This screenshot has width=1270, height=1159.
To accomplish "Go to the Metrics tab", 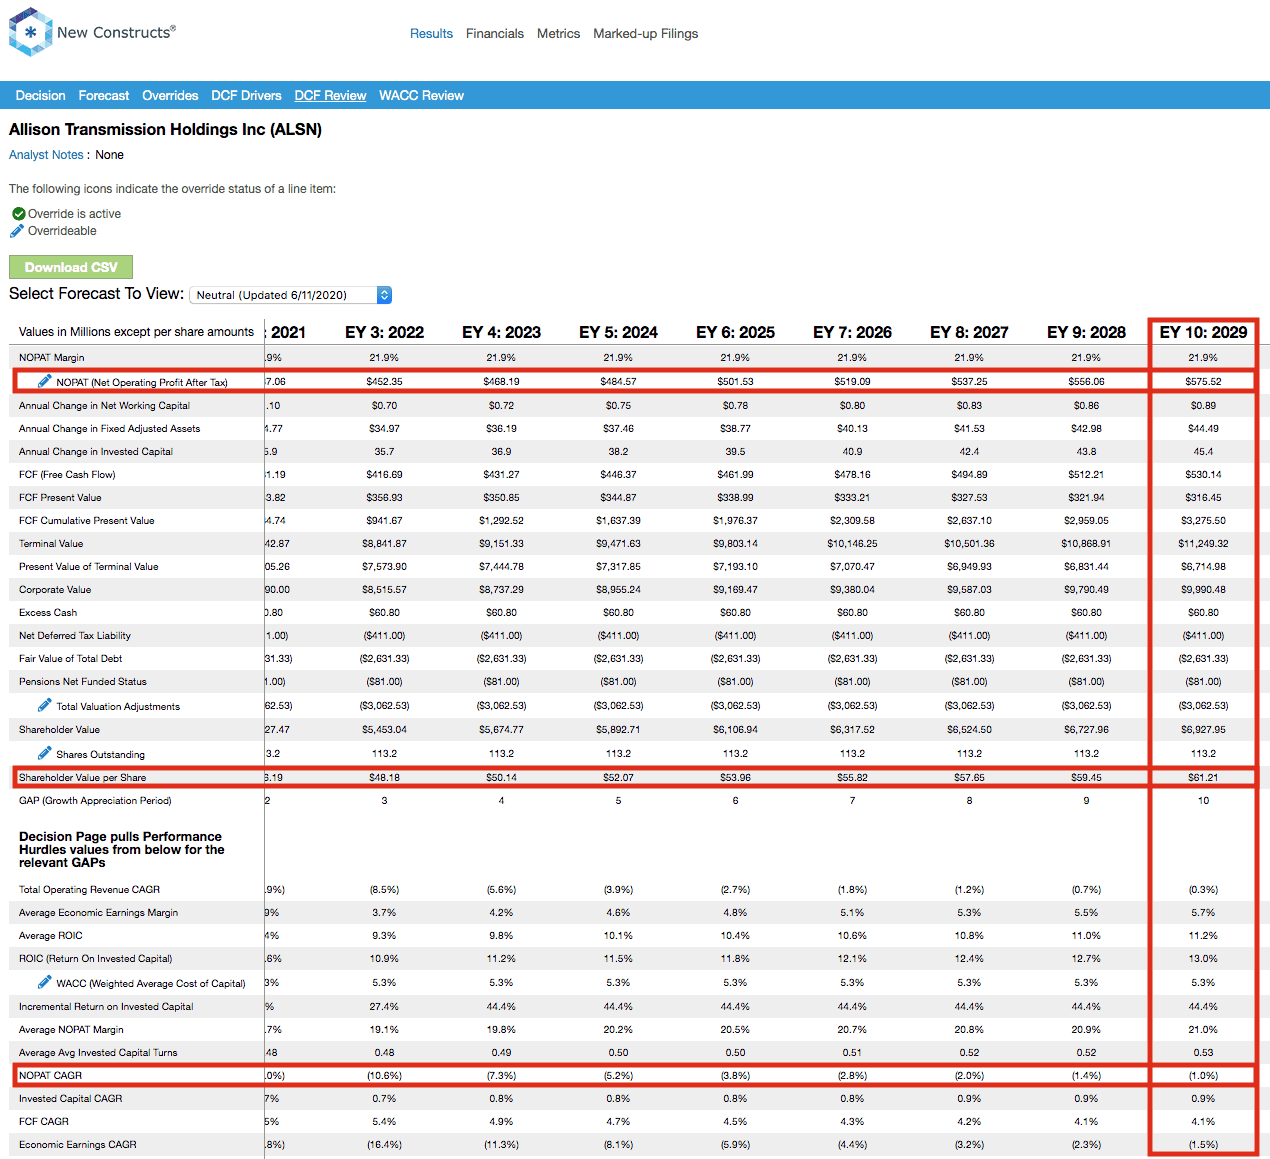I will click(558, 34).
